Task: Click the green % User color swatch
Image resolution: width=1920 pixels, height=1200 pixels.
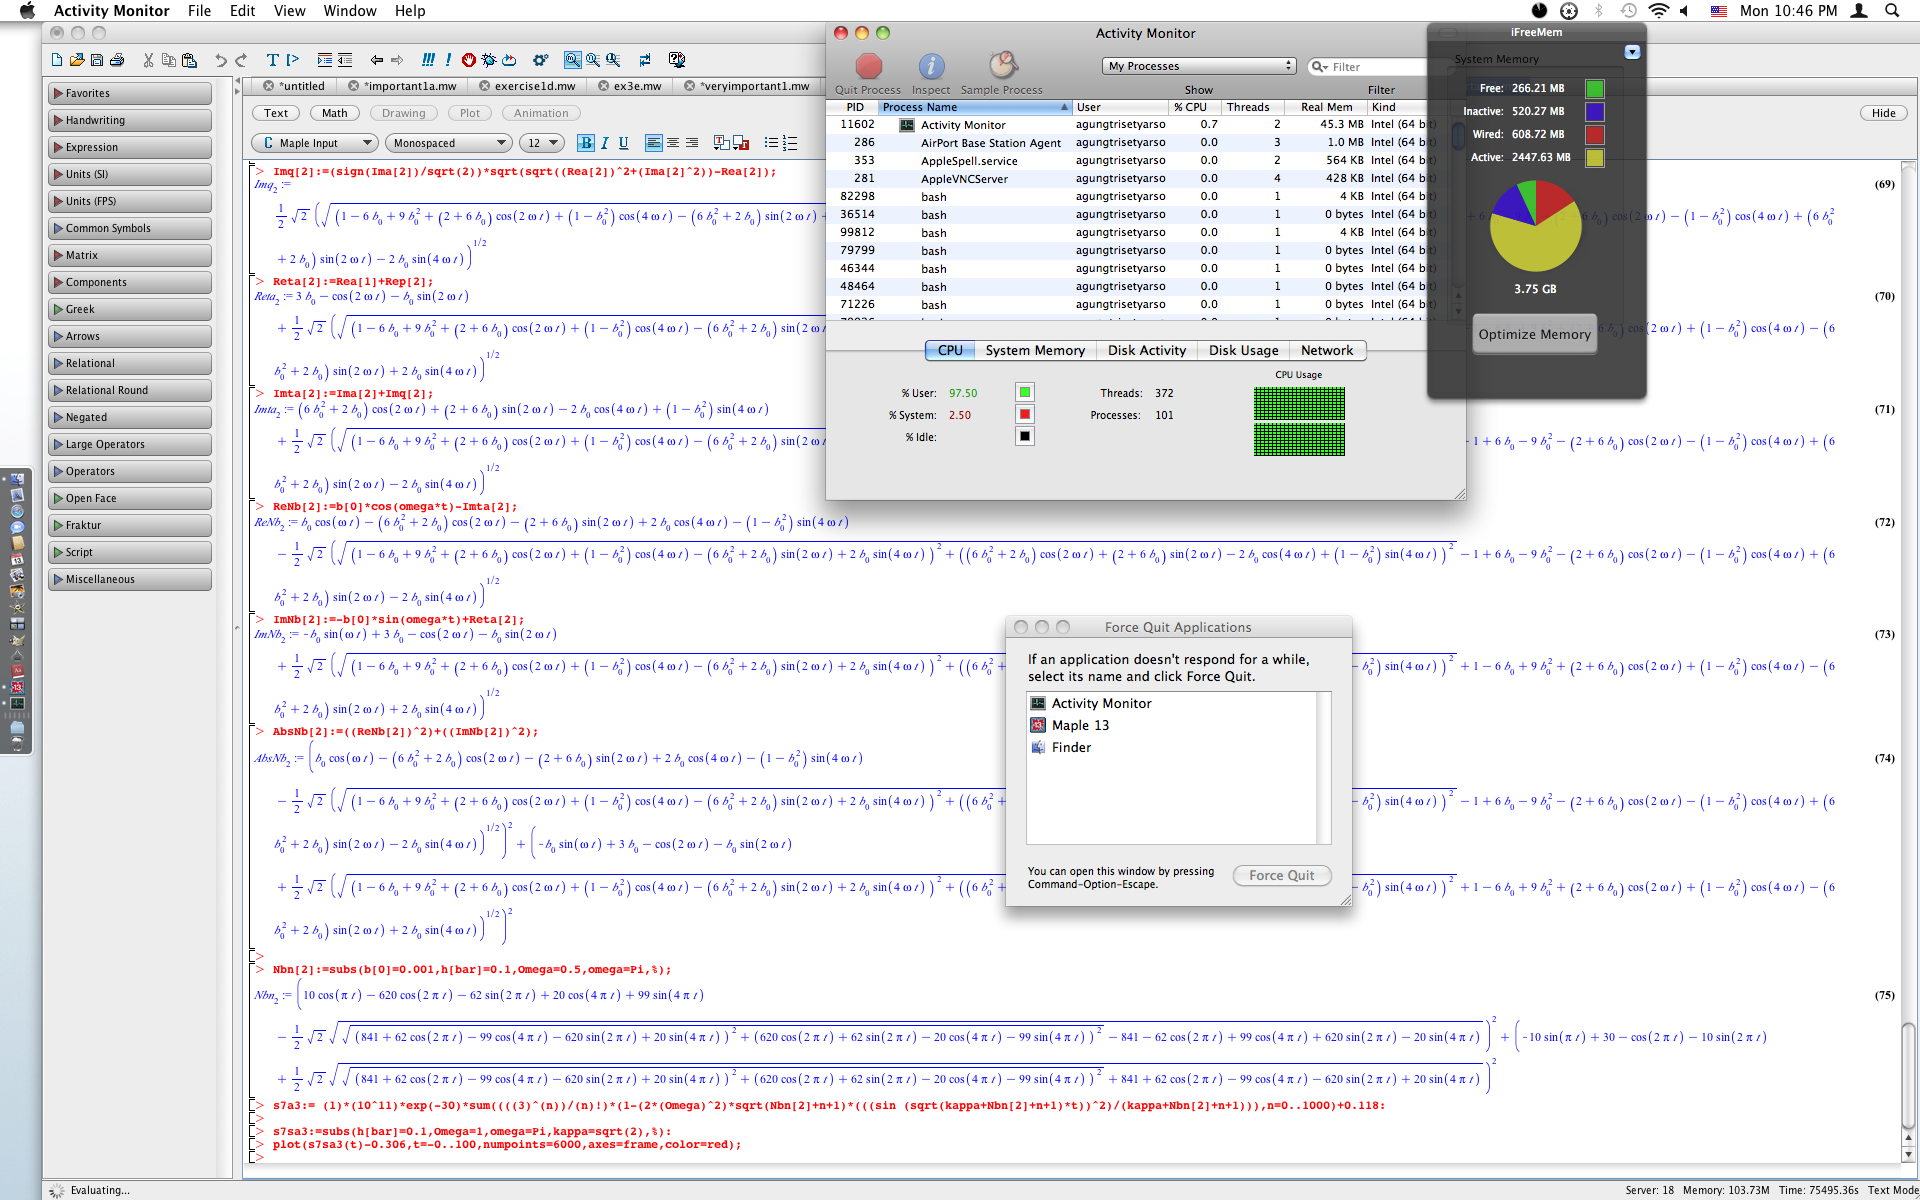Action: tap(1024, 392)
